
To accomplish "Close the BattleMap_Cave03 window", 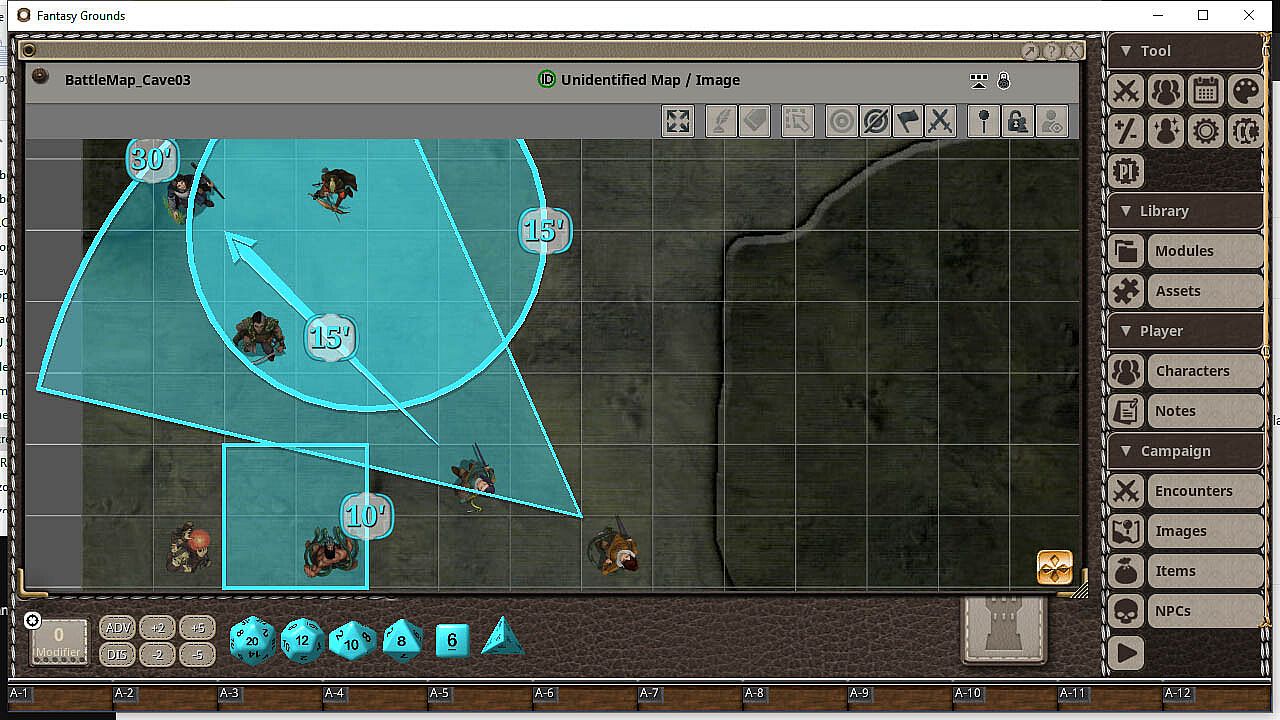I will click(1074, 51).
